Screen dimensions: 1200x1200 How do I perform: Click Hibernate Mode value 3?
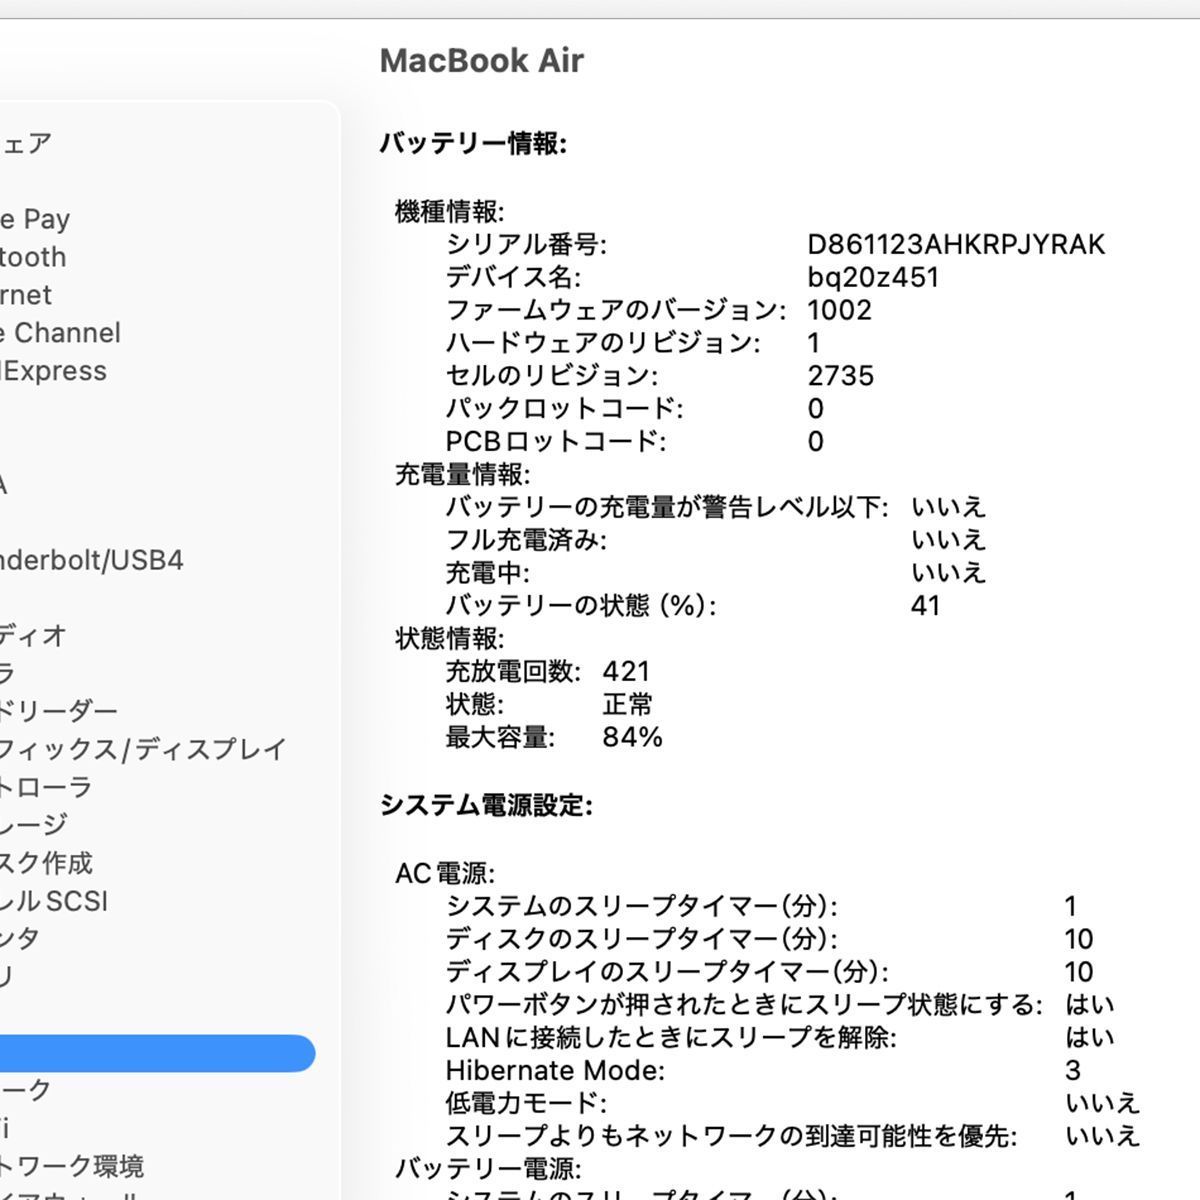click(x=1073, y=1071)
